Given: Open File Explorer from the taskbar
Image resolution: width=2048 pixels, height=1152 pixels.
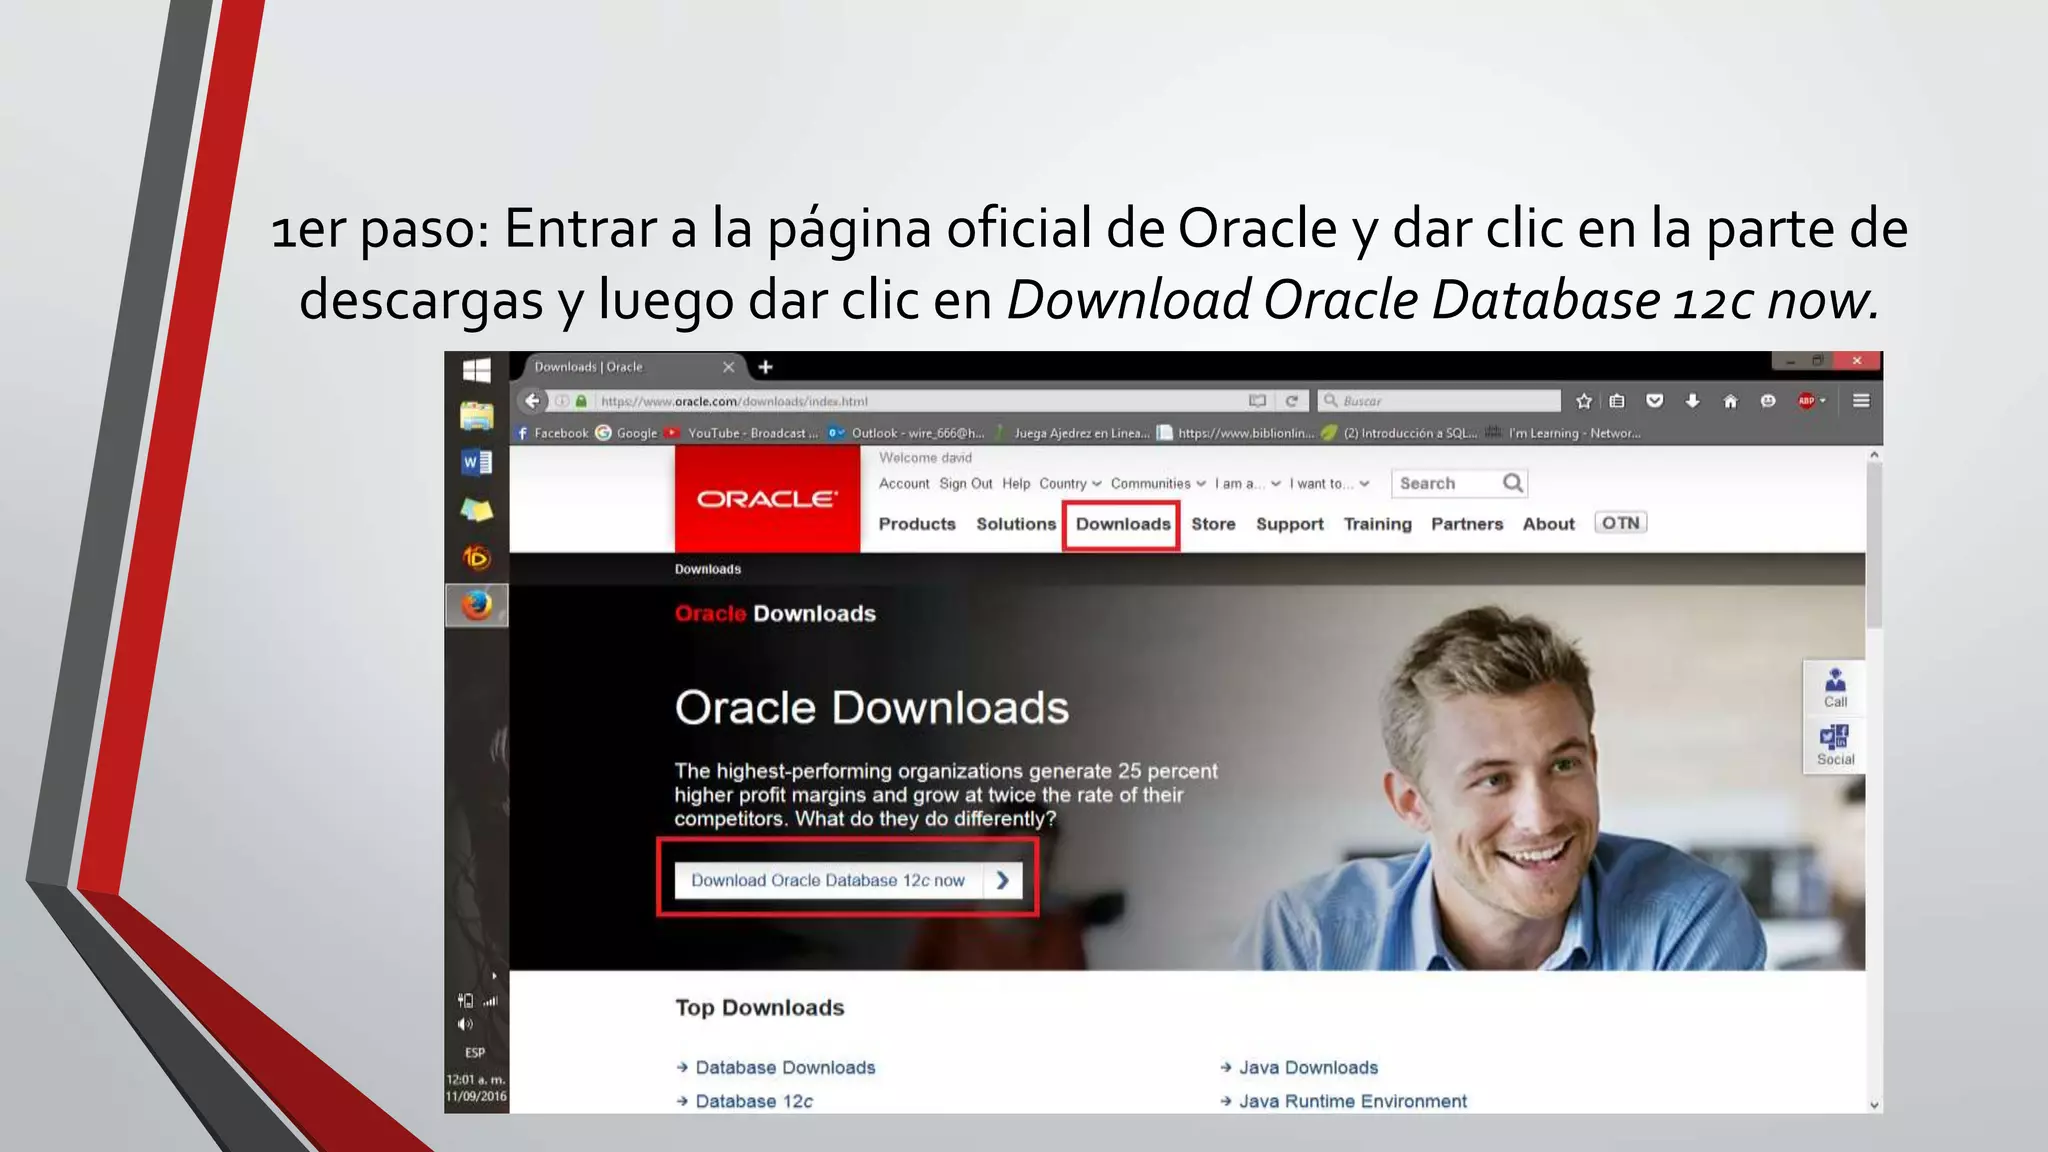Looking at the screenshot, I should coord(476,416).
